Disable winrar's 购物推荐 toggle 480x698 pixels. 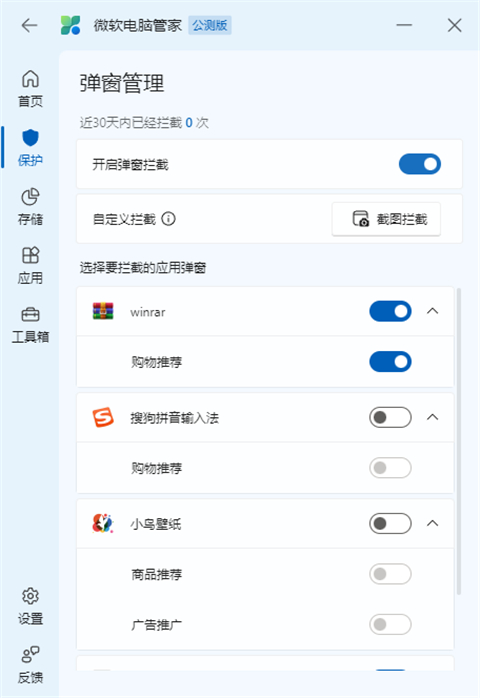(x=390, y=361)
